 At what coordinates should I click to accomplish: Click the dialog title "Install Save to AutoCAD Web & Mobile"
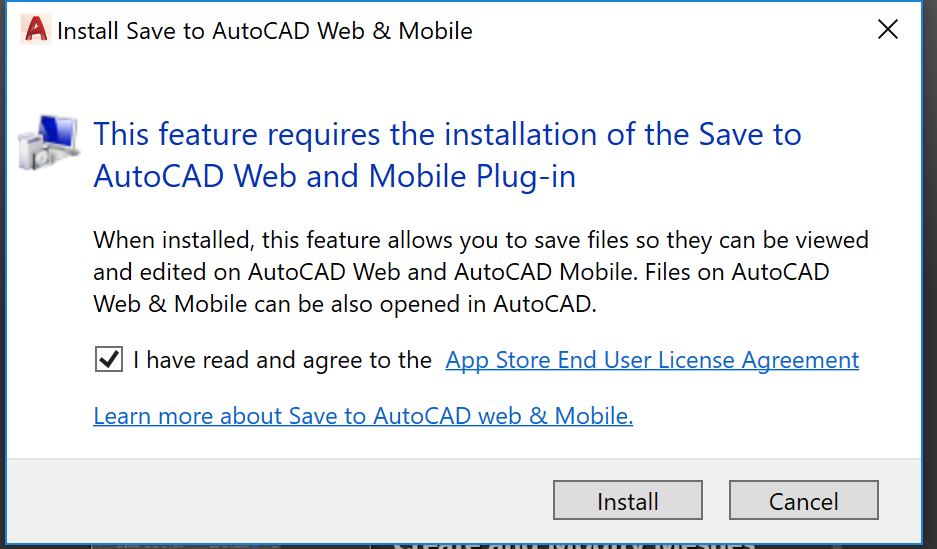click(265, 30)
